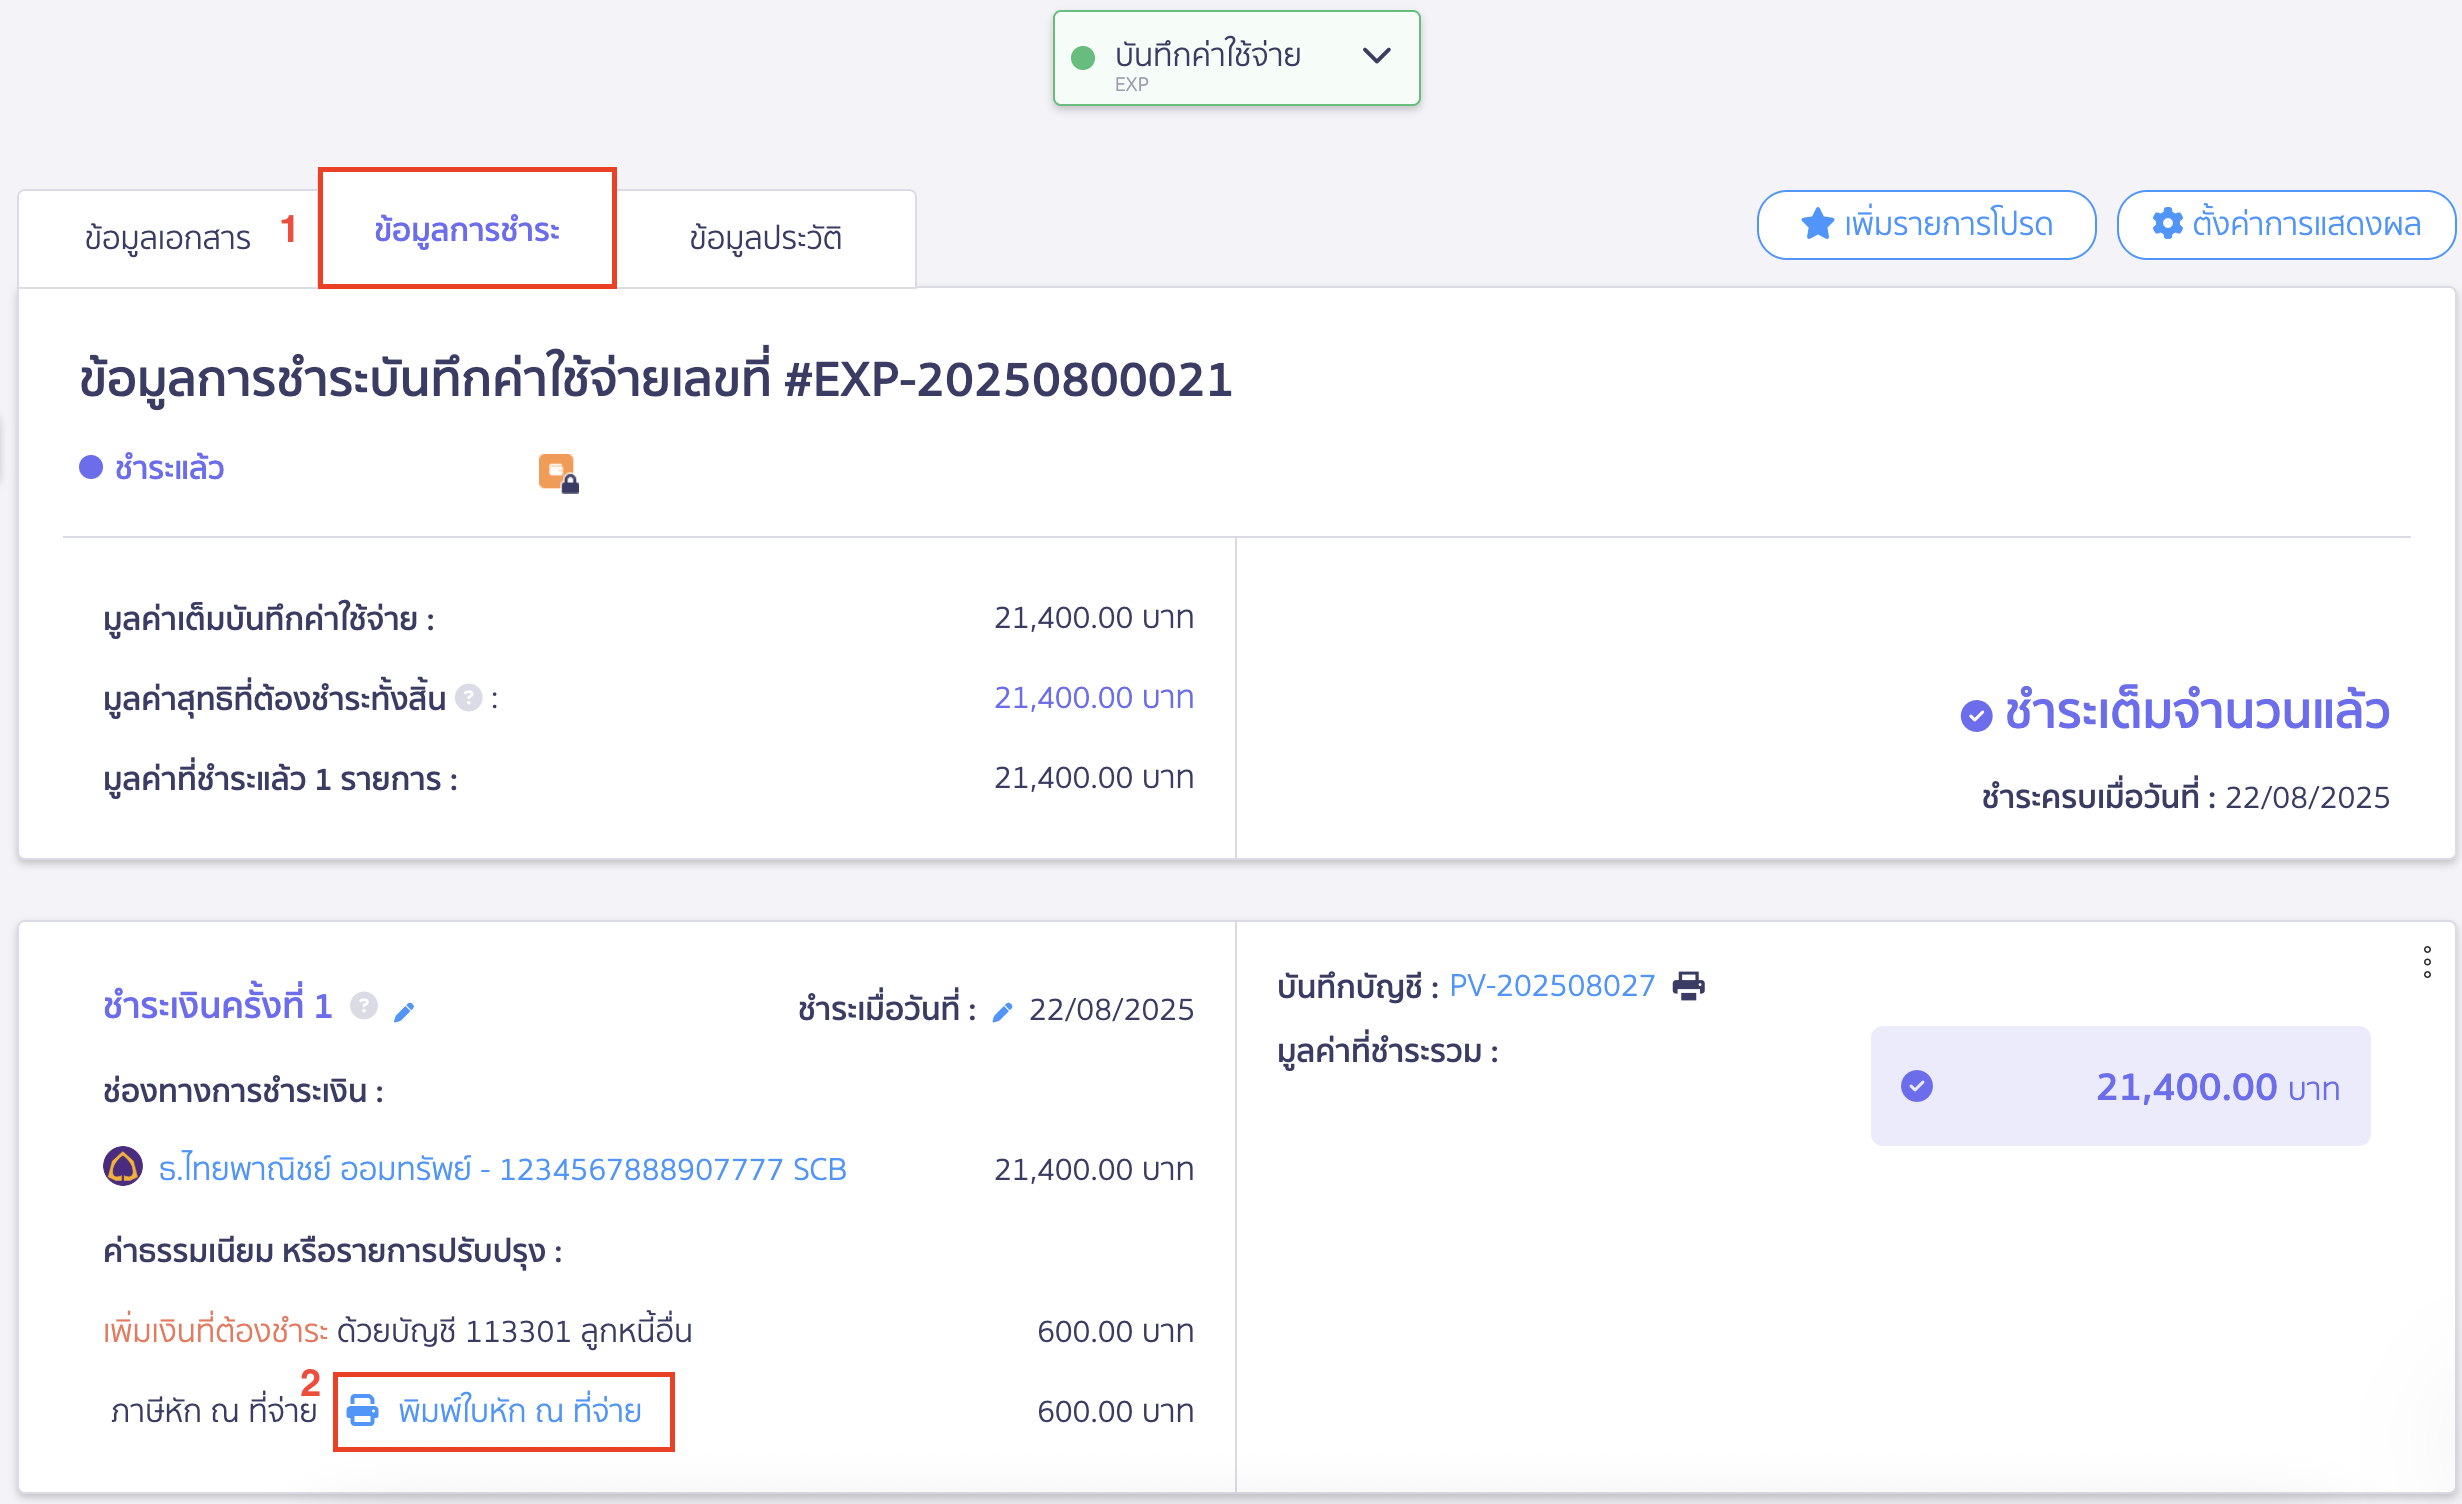Viewport: 2462px width, 1504px height.
Task: Click checkmark beside 21,400.00 total paid
Action: click(1916, 1086)
